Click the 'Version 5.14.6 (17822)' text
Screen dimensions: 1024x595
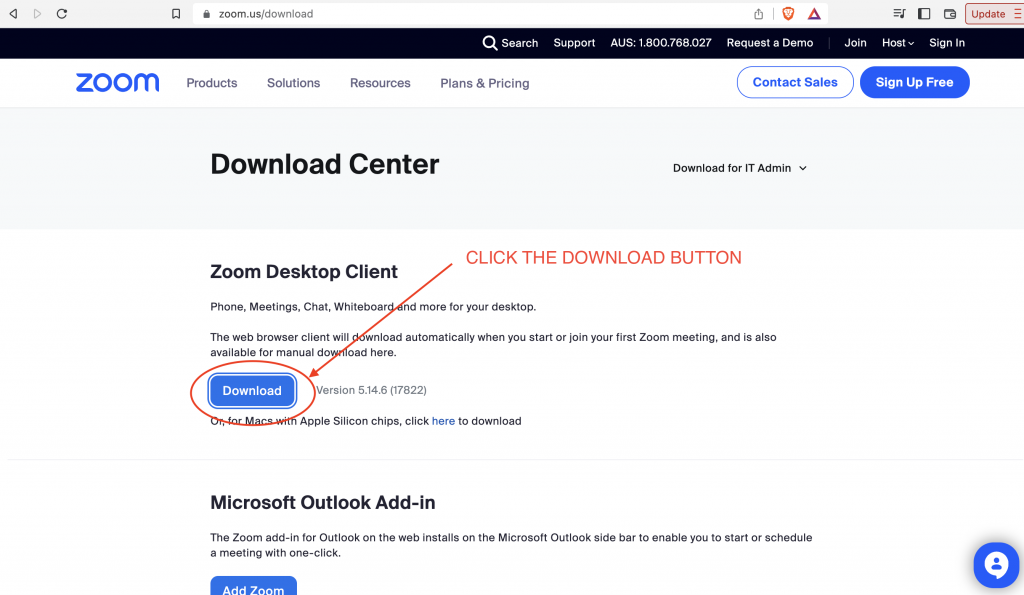(371, 390)
